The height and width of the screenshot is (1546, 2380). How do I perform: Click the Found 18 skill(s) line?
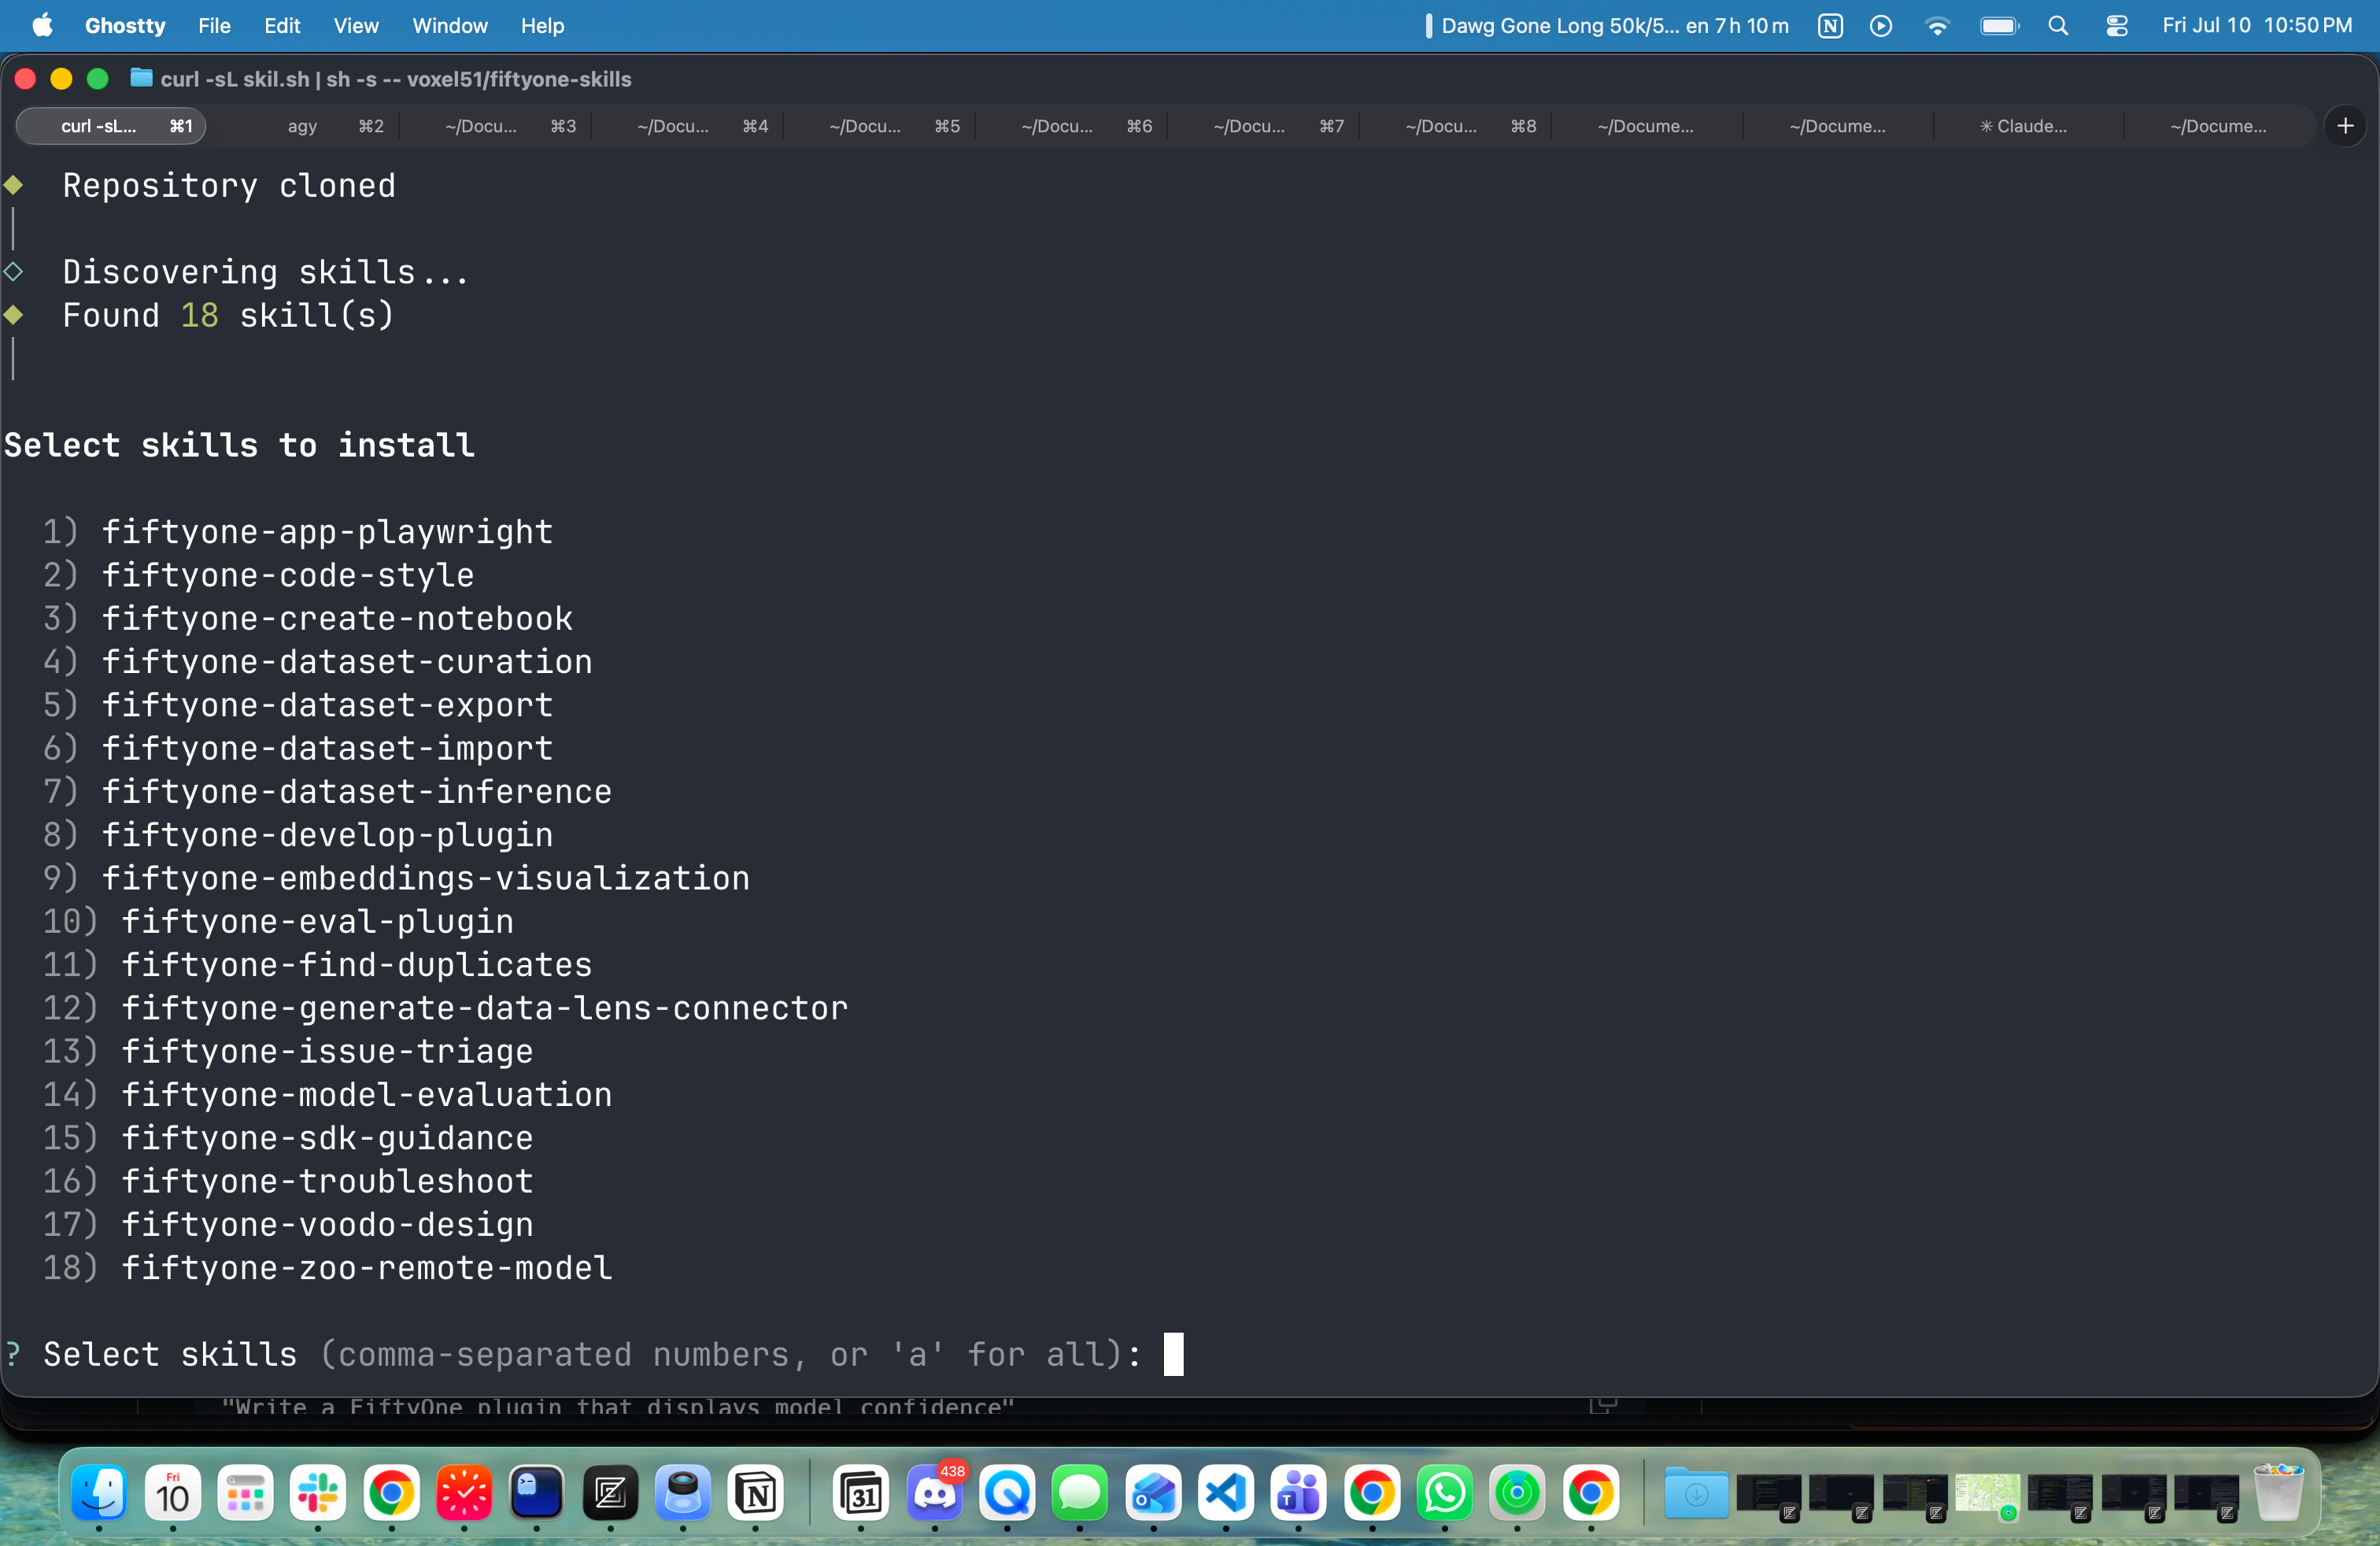(228, 315)
